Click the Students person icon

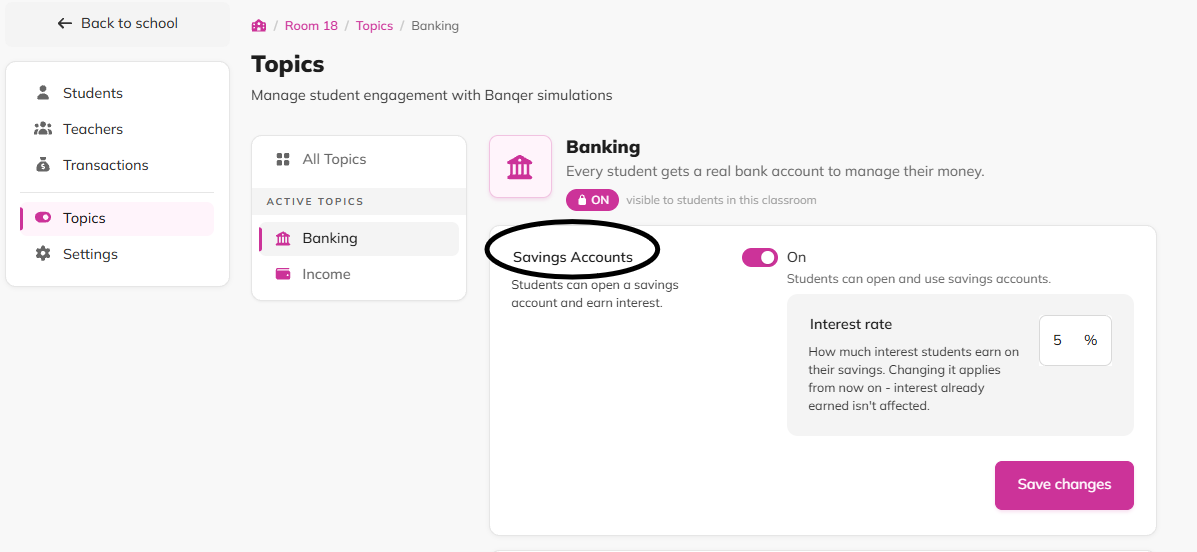(43, 93)
